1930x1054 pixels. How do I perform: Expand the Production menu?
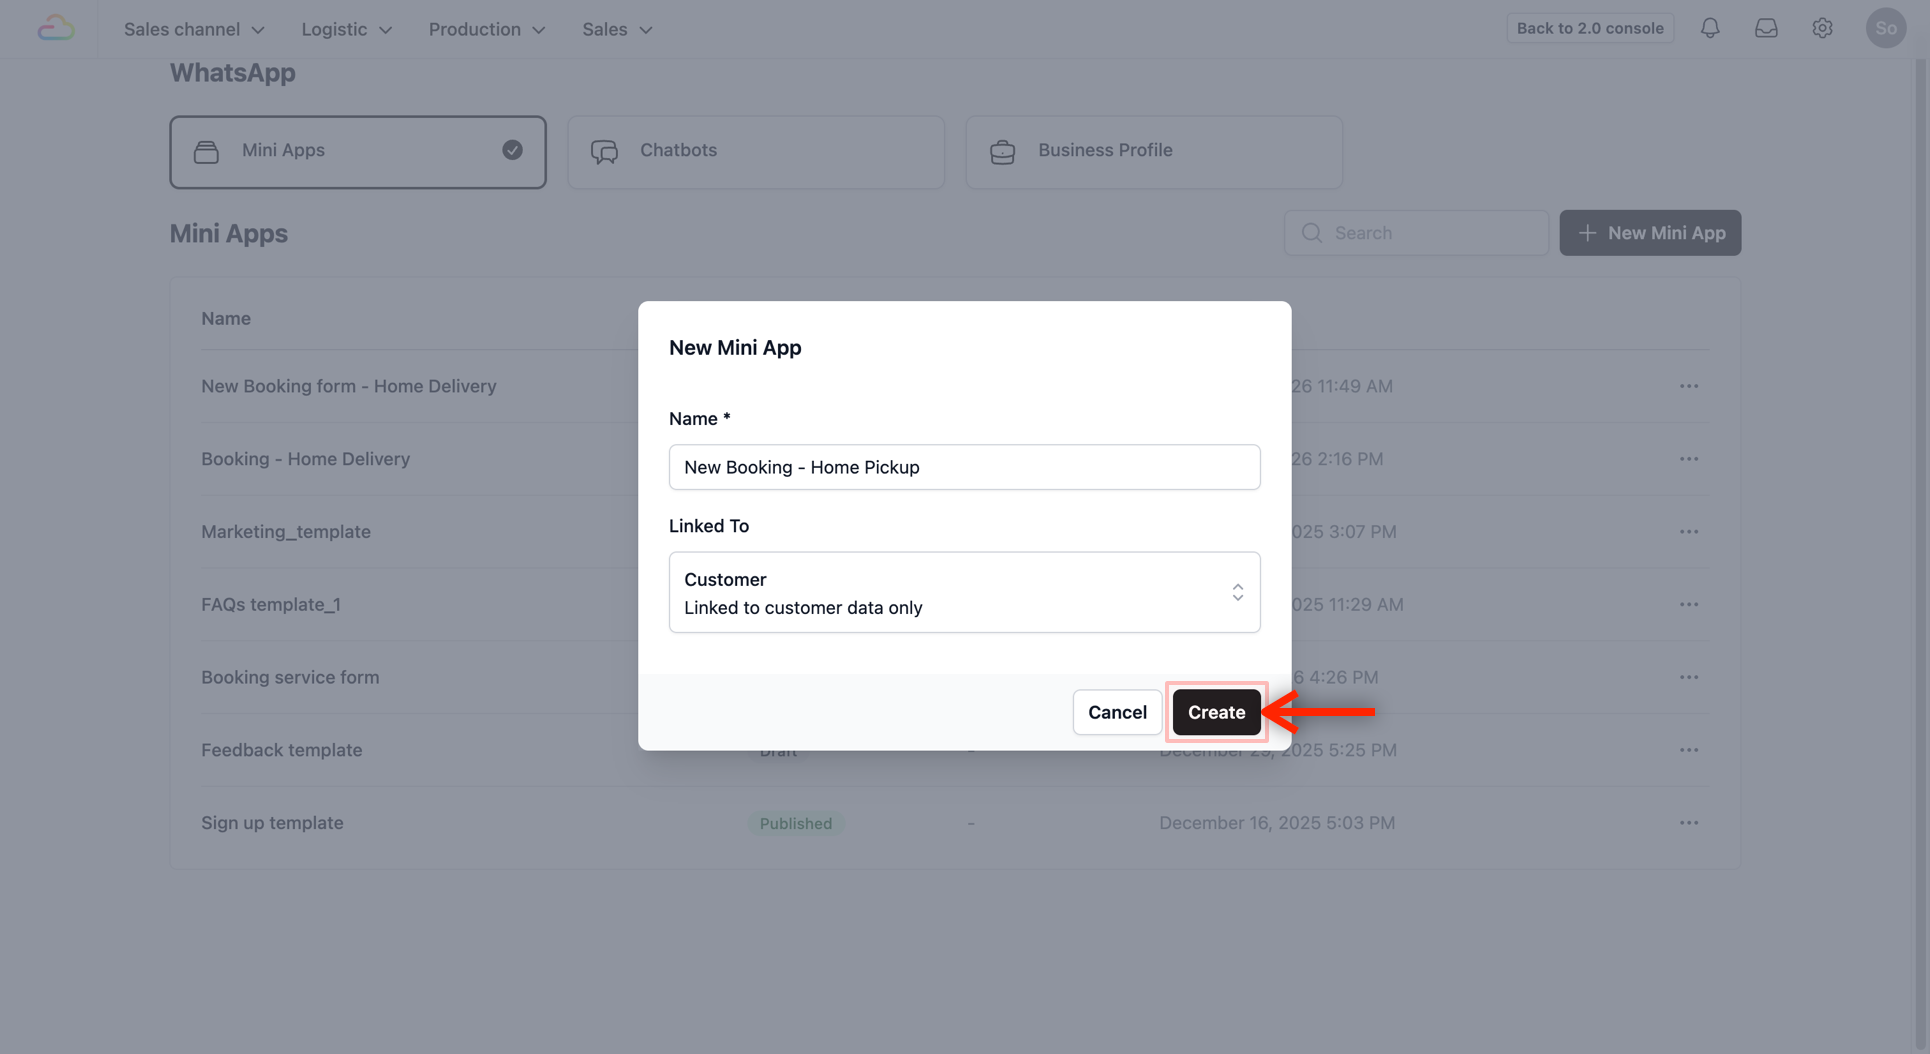coord(487,29)
